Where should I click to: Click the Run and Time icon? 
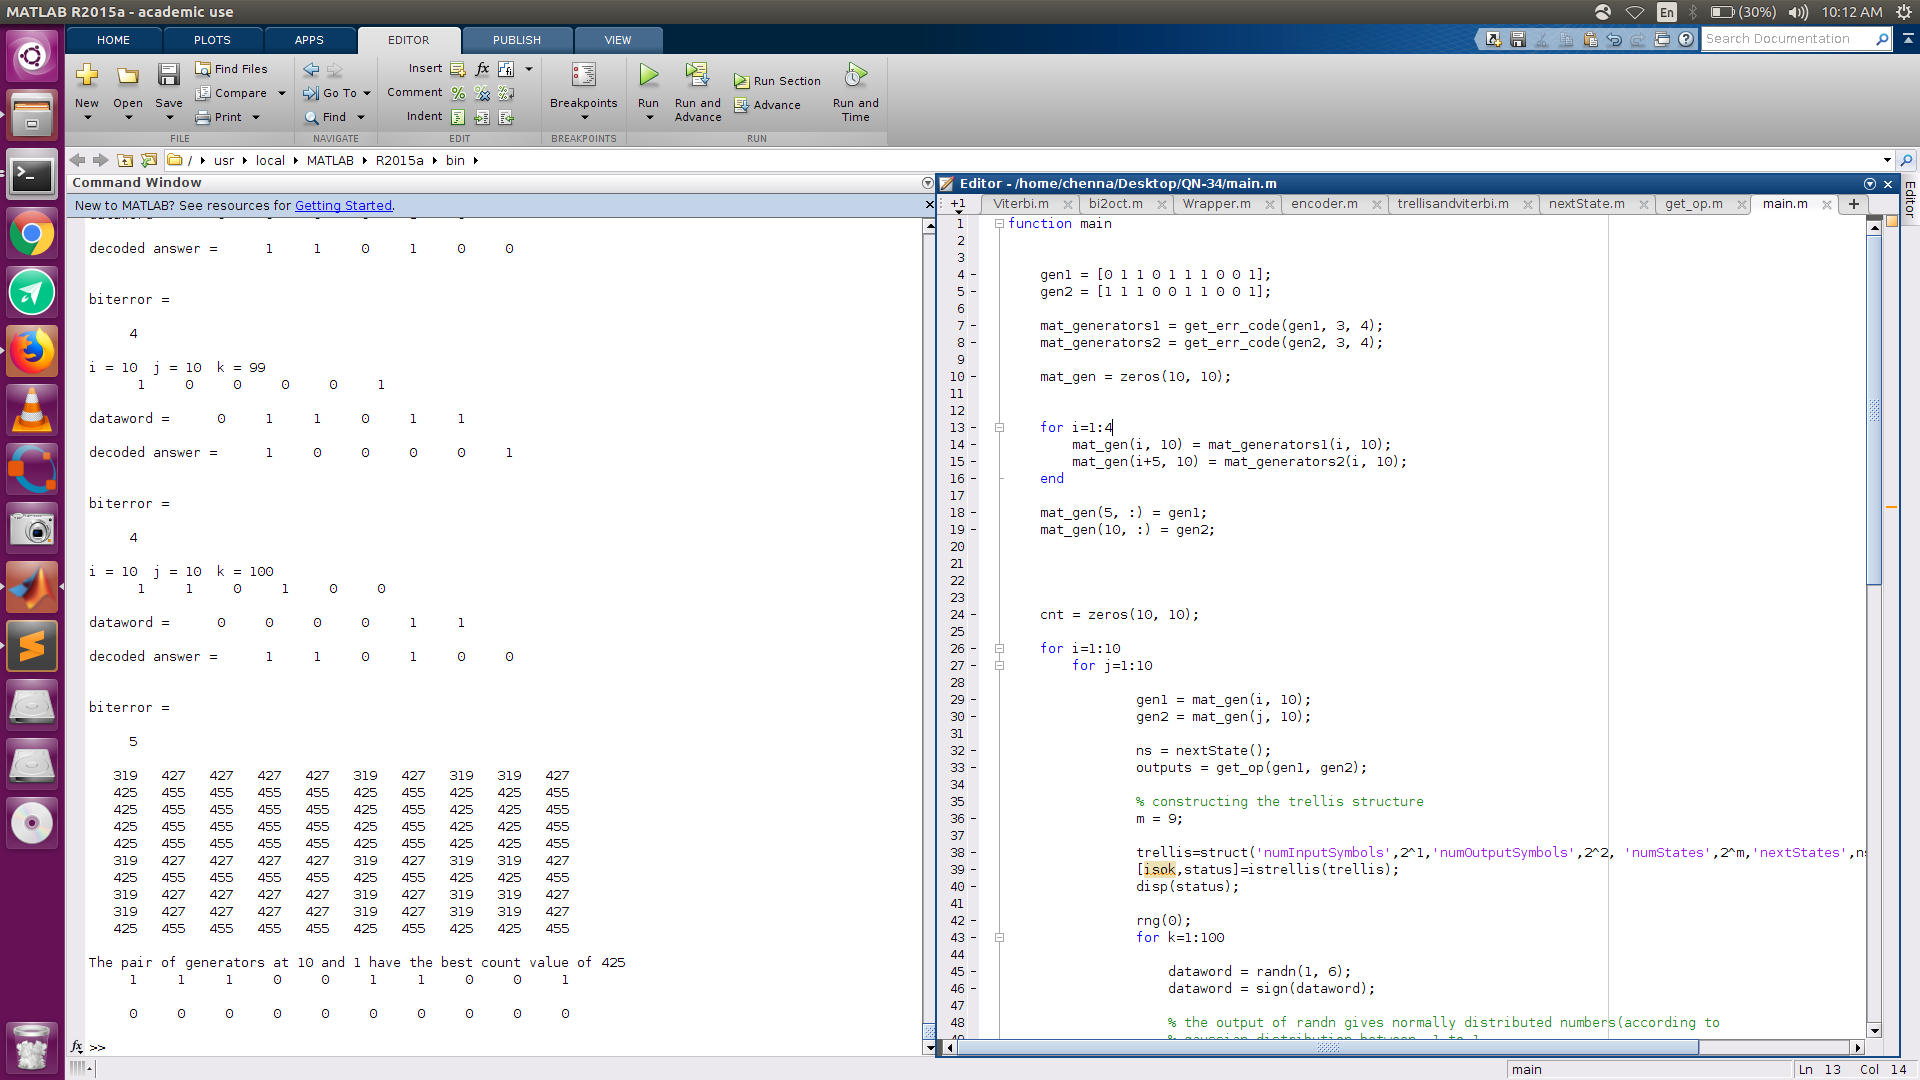[855, 76]
